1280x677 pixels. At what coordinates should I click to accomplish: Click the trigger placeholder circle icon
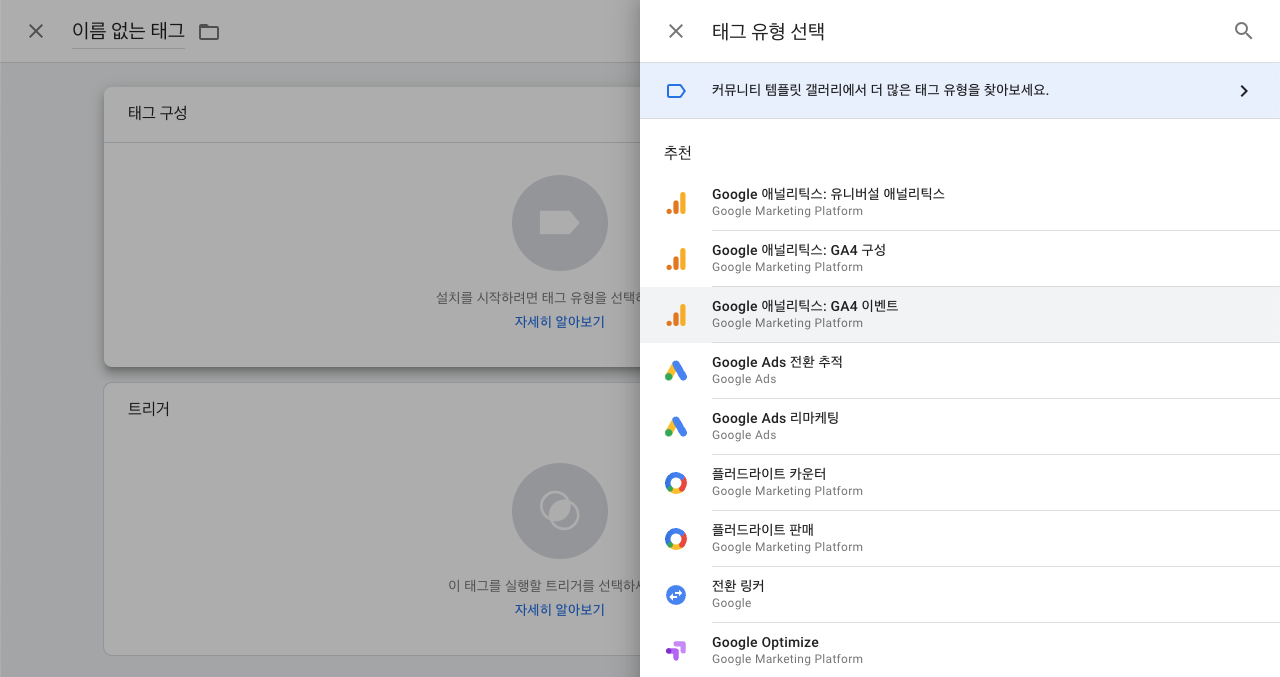coord(560,511)
